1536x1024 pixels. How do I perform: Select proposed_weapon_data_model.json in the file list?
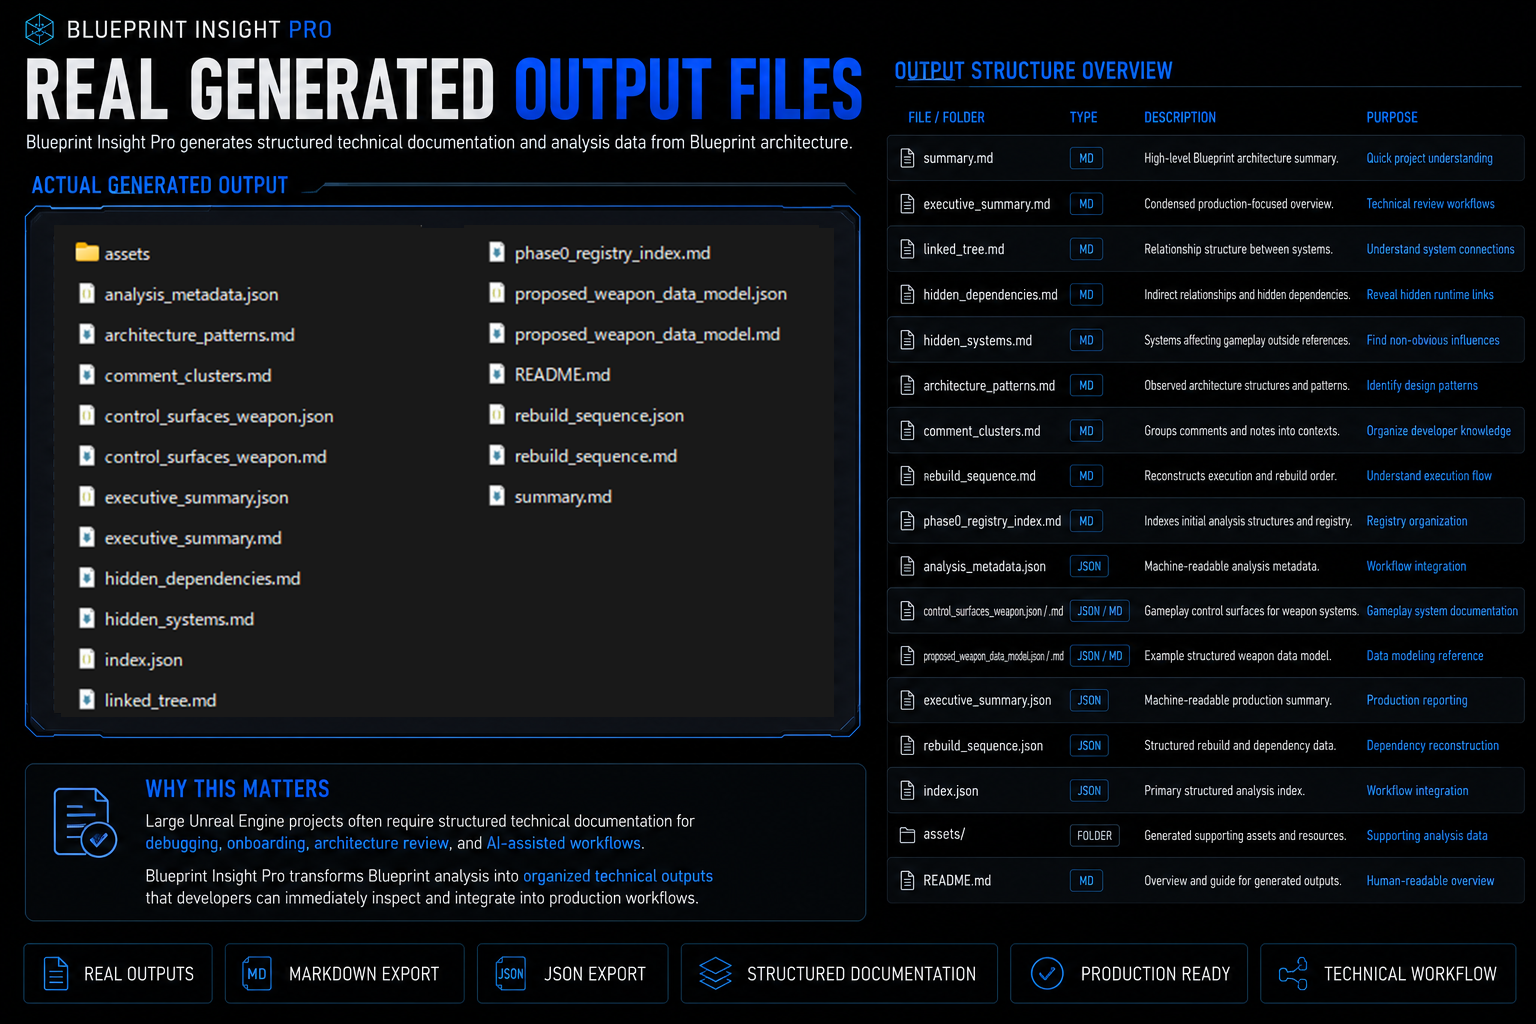(x=650, y=294)
